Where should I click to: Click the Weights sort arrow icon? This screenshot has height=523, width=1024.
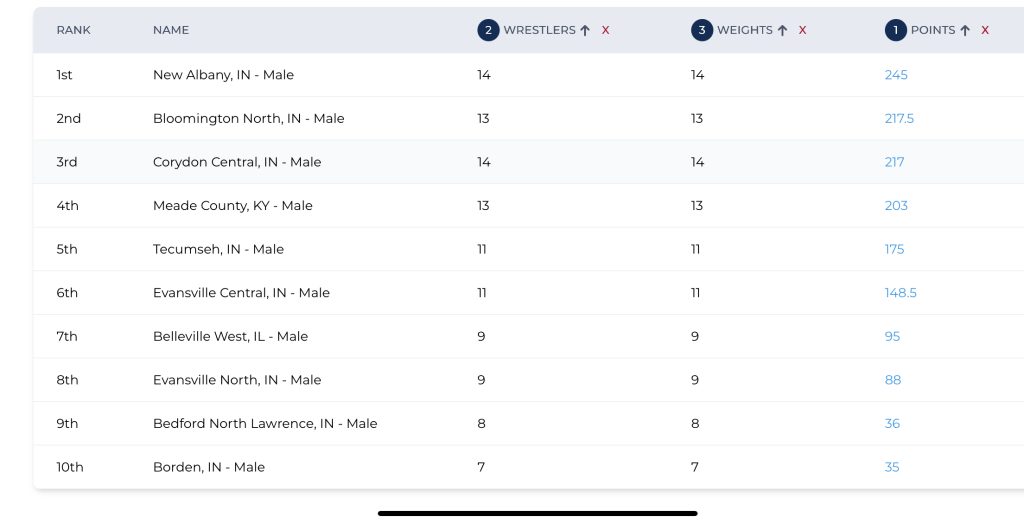pyautogui.click(x=782, y=31)
